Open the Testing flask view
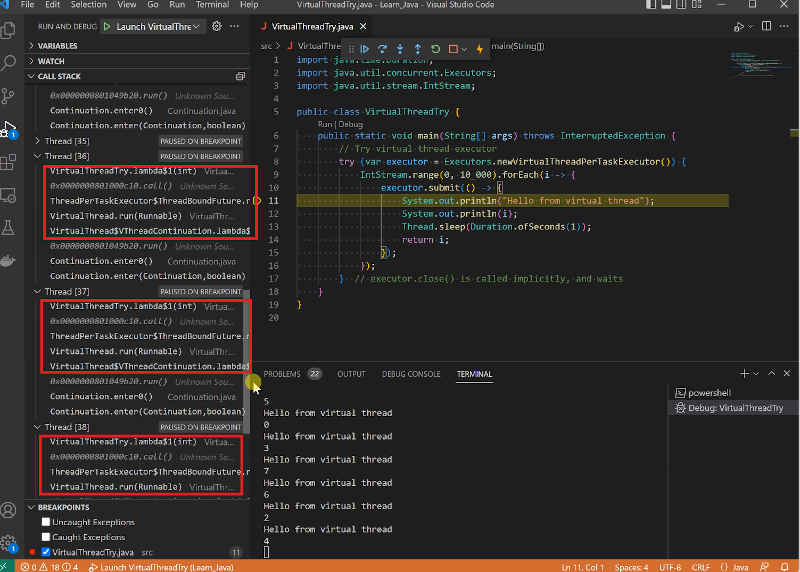Viewport: 800px width, 572px height. pos(8,228)
